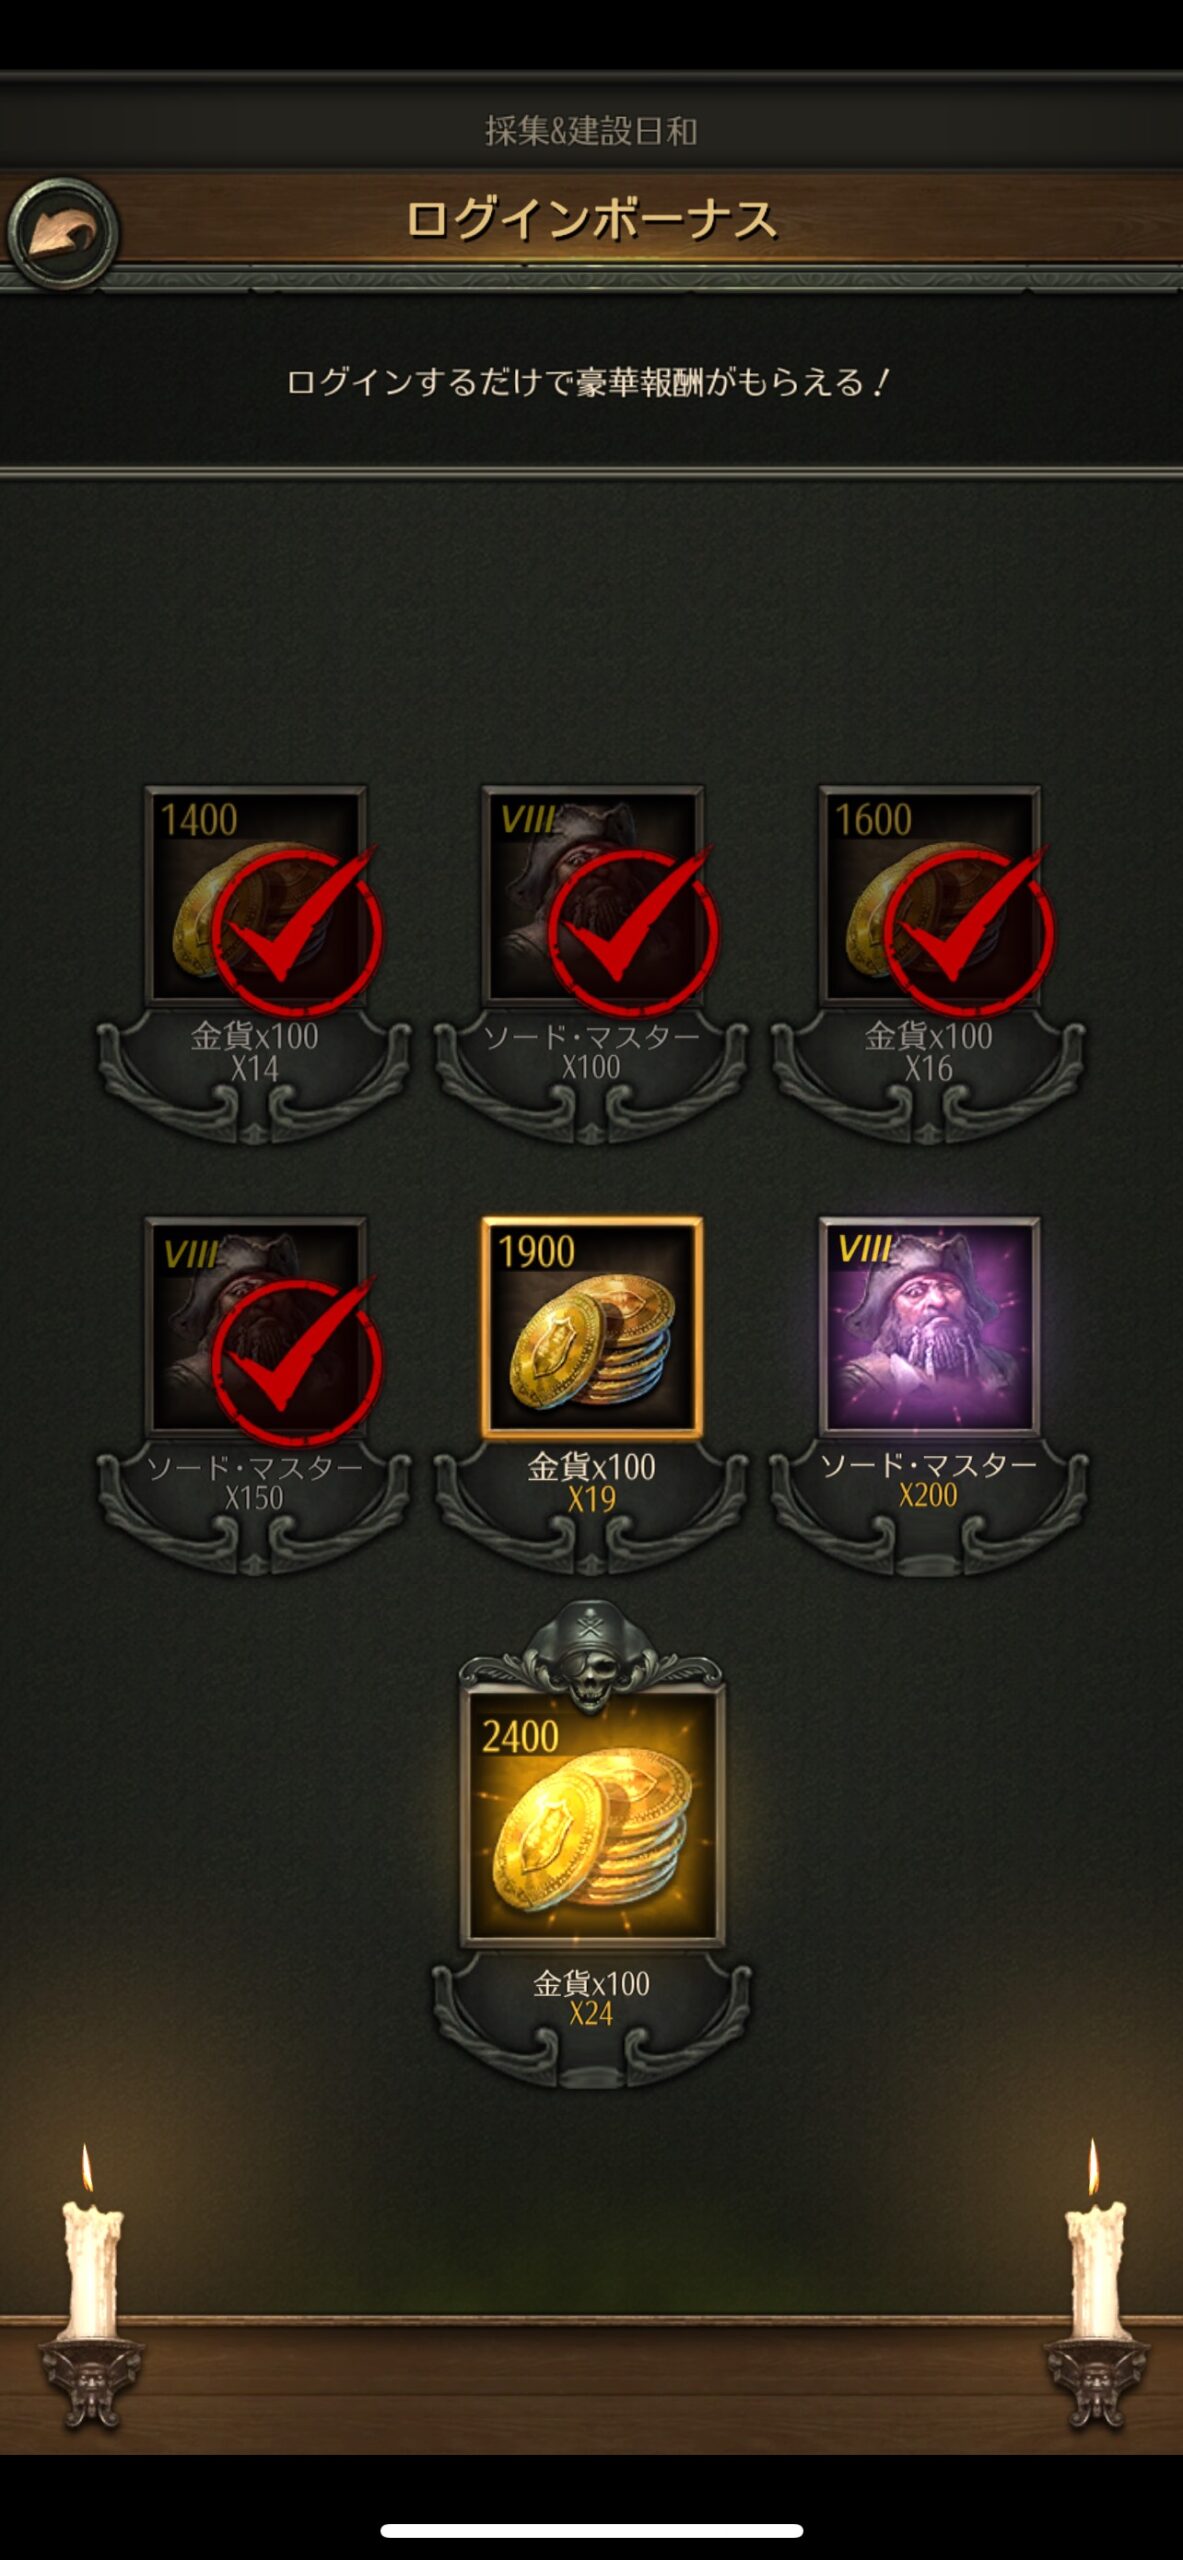Select the glowing 2400 gold coins reward
Viewport: 1183px width, 2560px height.
[592, 1815]
